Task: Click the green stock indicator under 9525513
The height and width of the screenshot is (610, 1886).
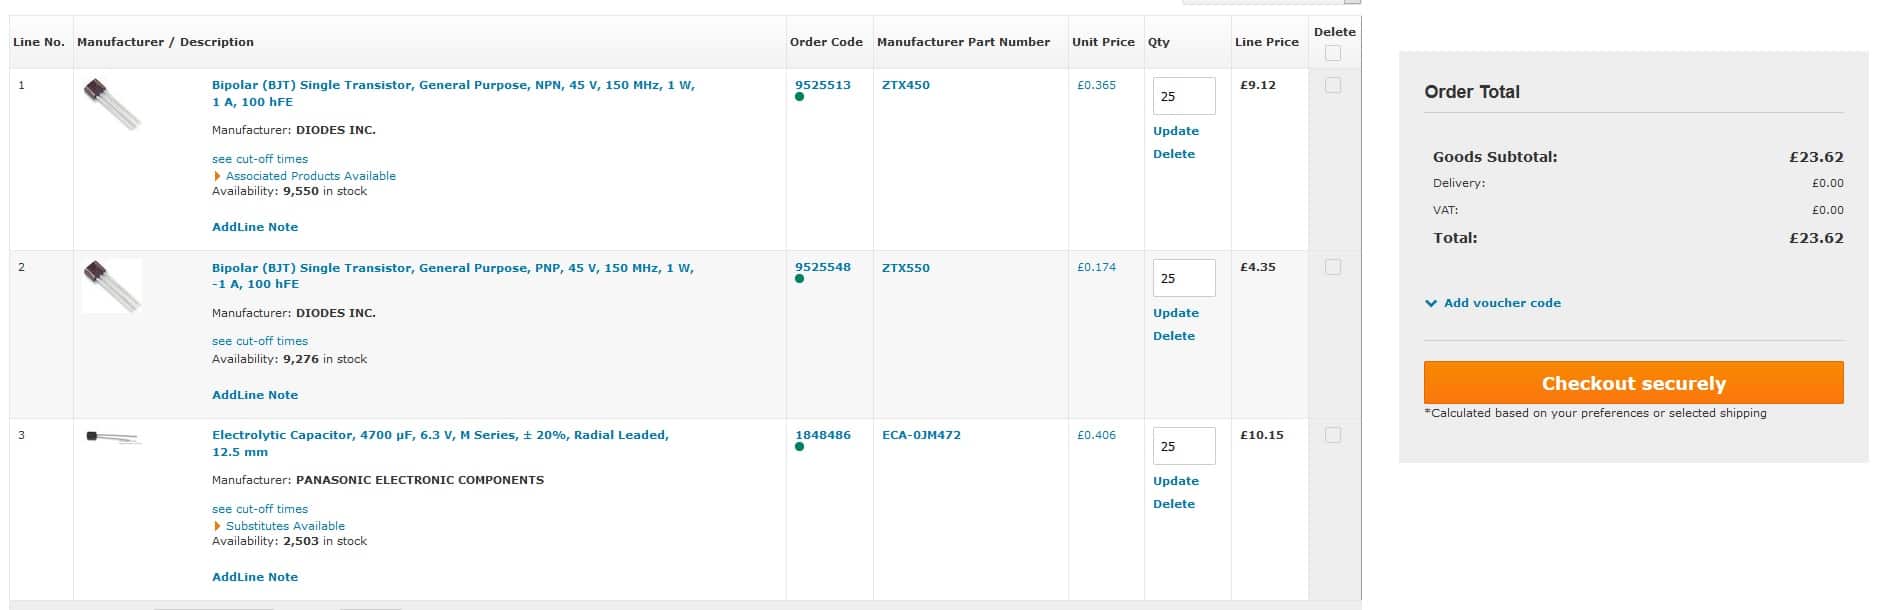Action: coord(799,97)
